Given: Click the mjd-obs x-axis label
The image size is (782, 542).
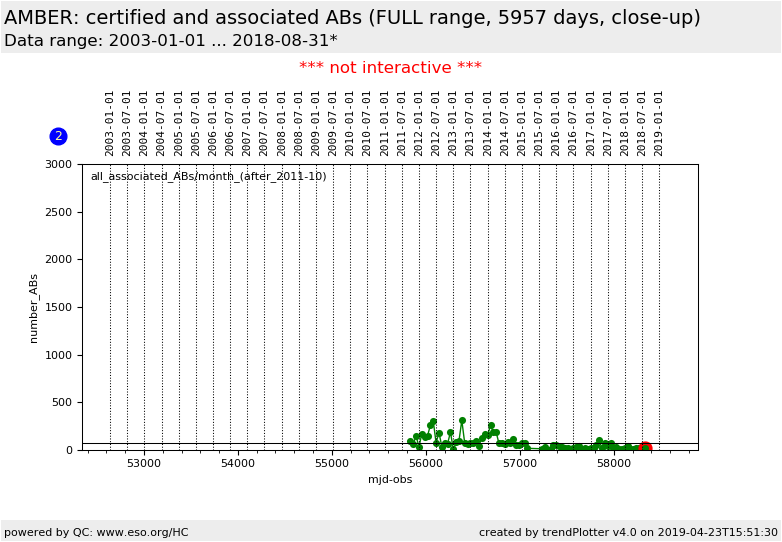Looking at the screenshot, I should click(x=390, y=480).
